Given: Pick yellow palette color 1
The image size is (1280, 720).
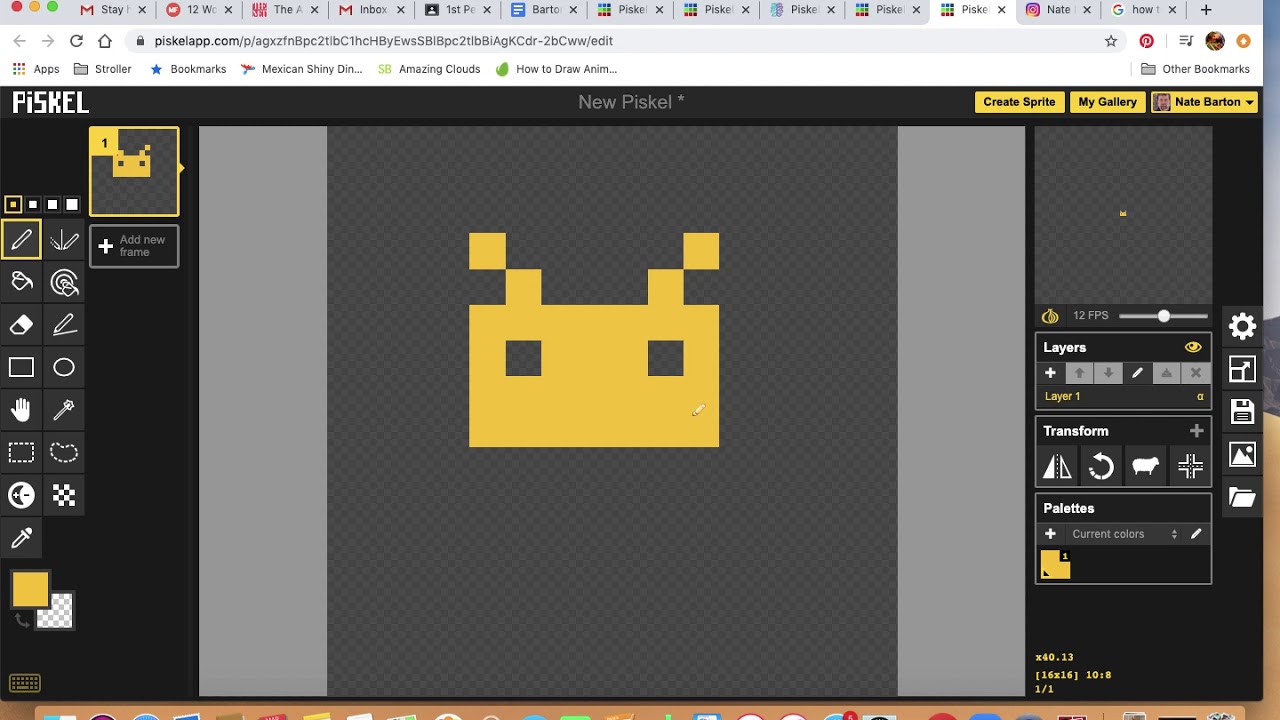Looking at the screenshot, I should (1055, 566).
